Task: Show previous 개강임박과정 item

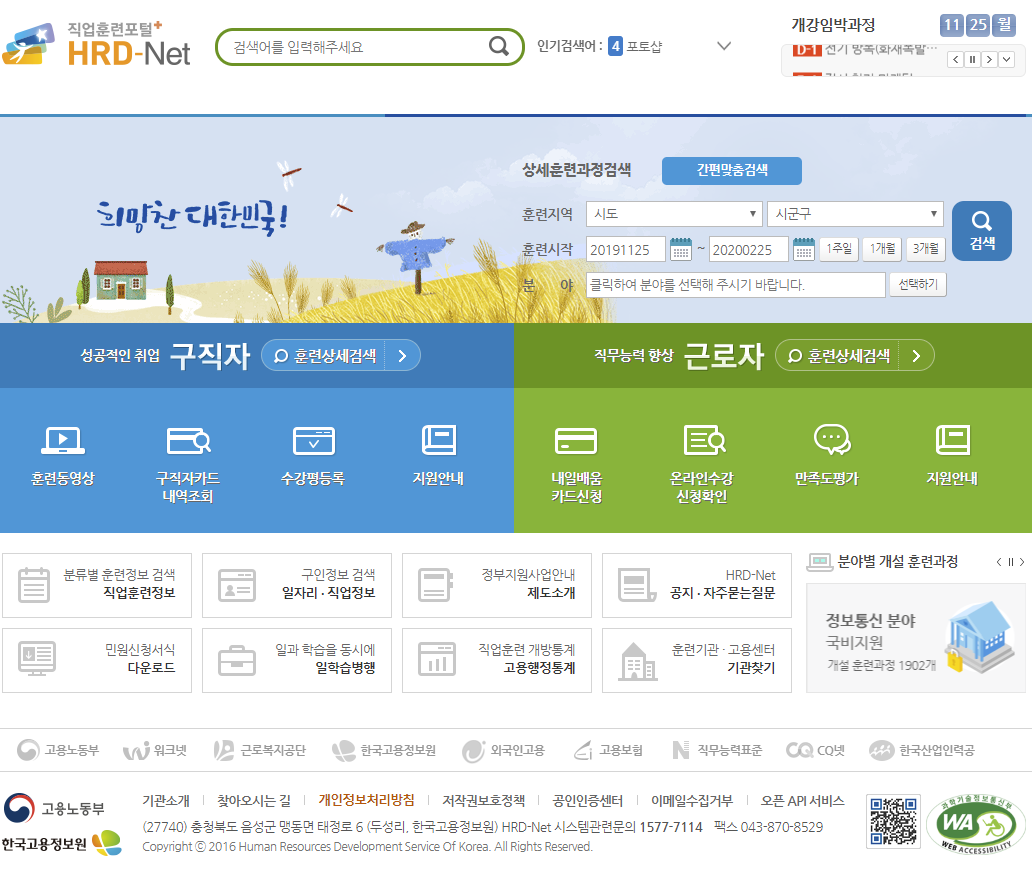Action: tap(956, 59)
